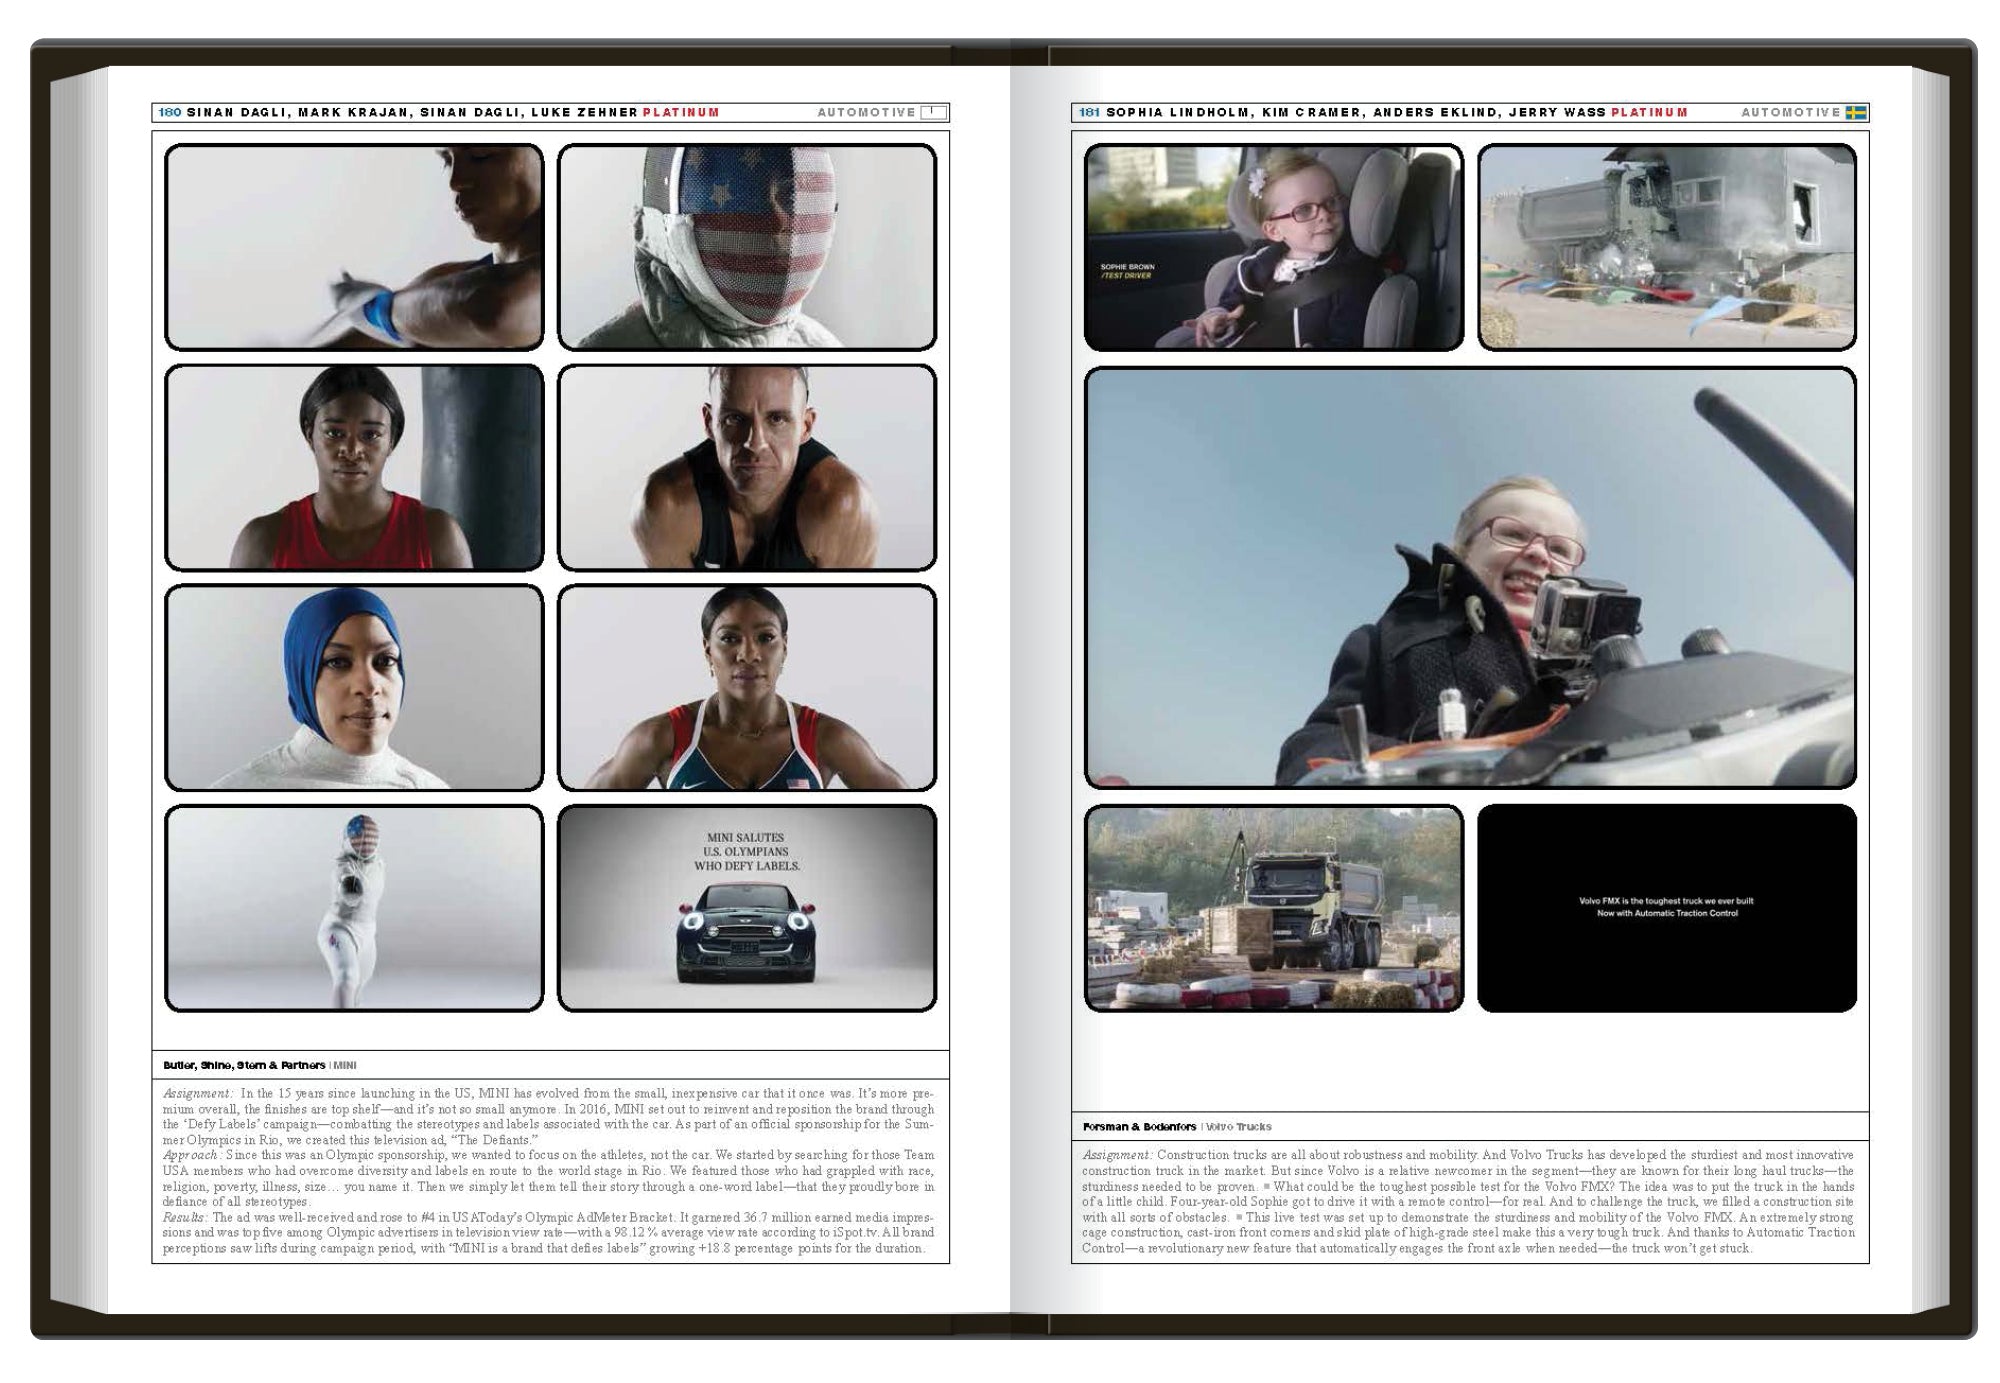2000x1383 pixels.
Task: Click the MINI Assignment paragraph heading
Action: [x=198, y=1094]
